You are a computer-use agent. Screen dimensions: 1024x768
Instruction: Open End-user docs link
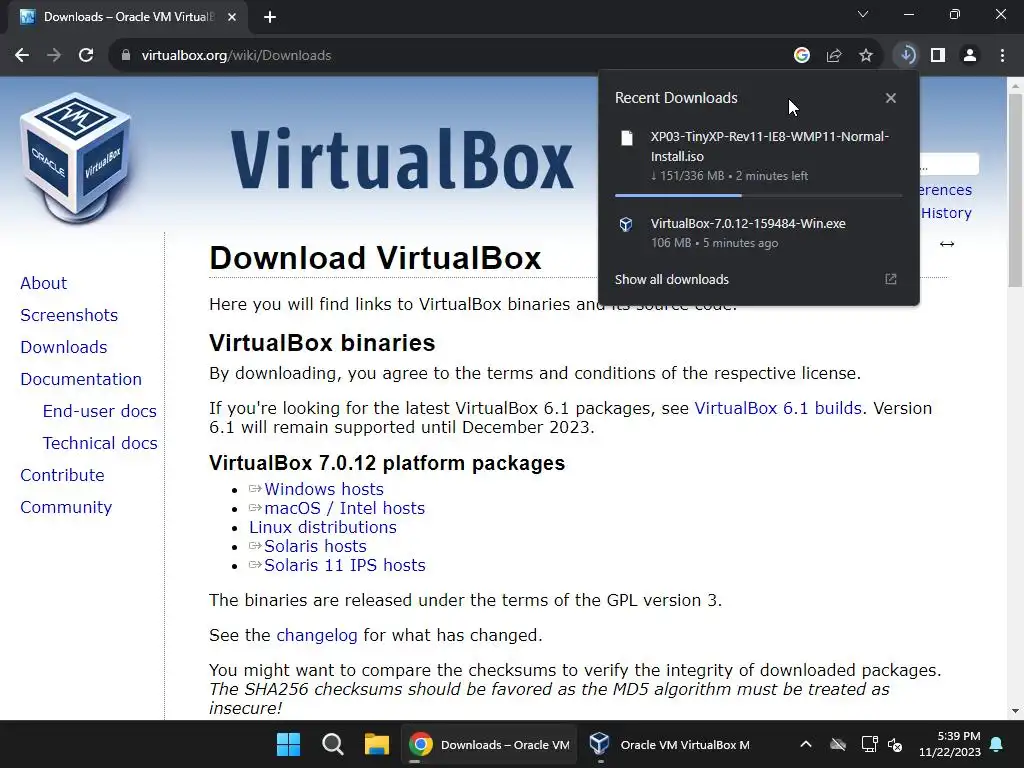[x=99, y=411]
